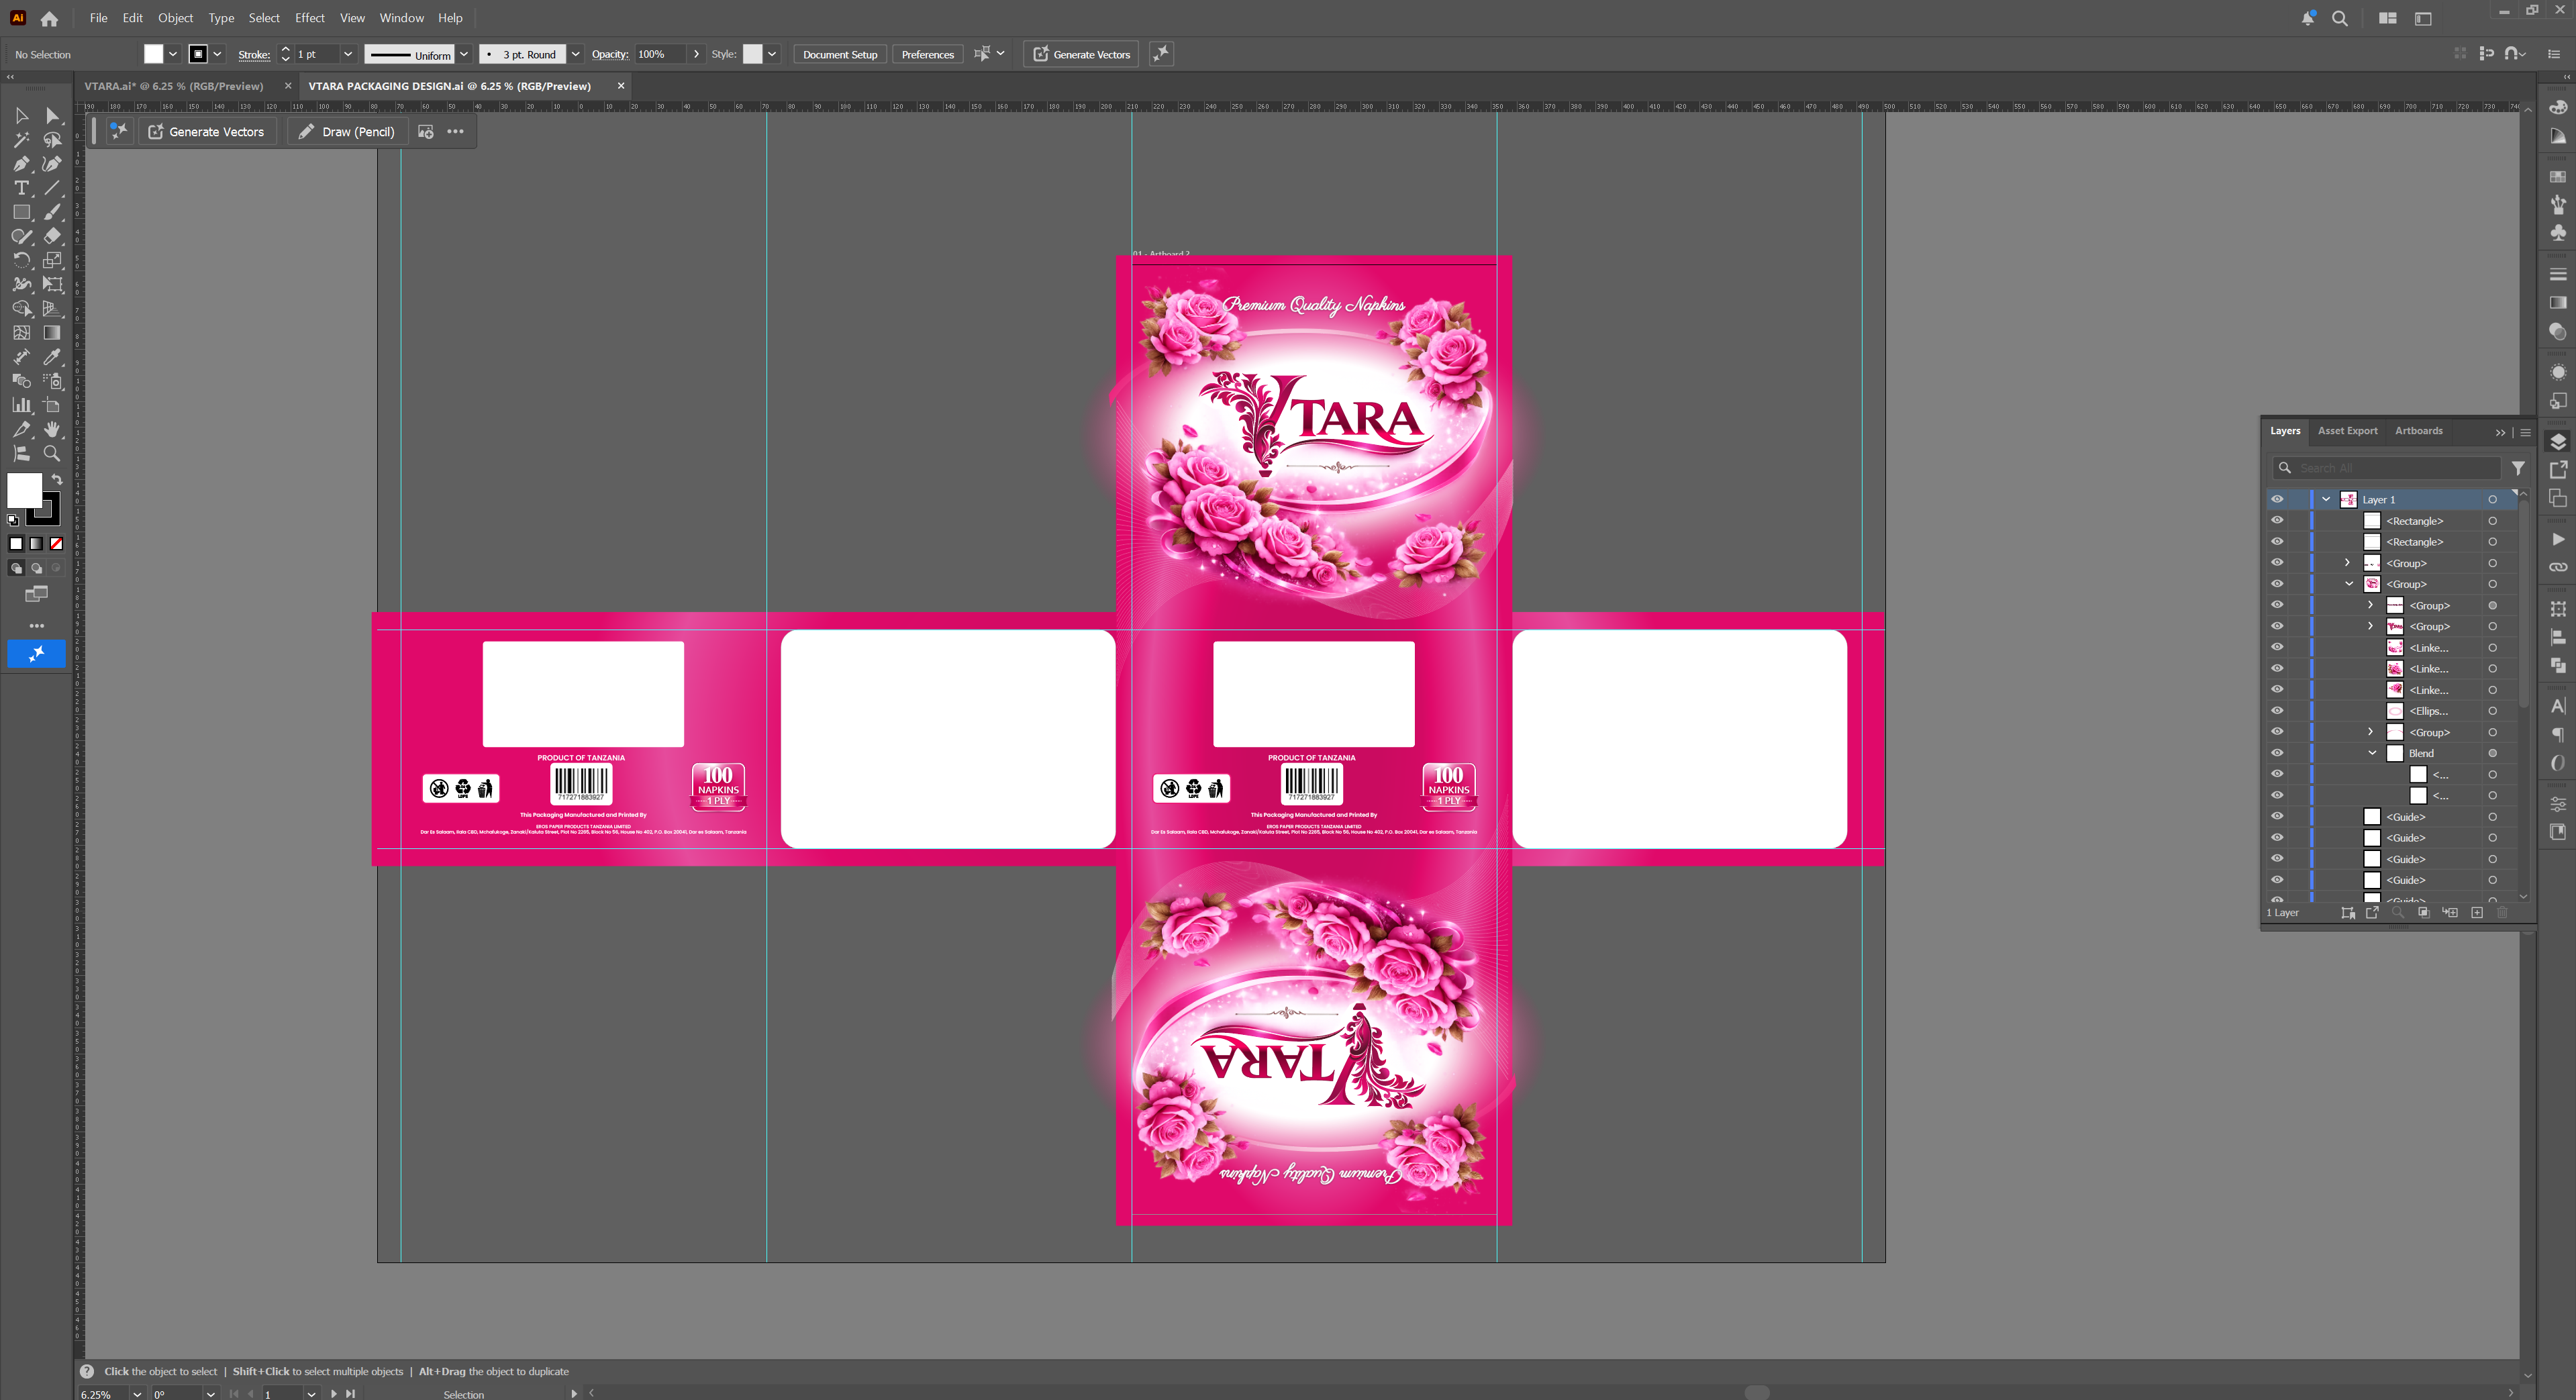Toggle visibility of the Ellipse sublayer

pyautogui.click(x=2277, y=711)
